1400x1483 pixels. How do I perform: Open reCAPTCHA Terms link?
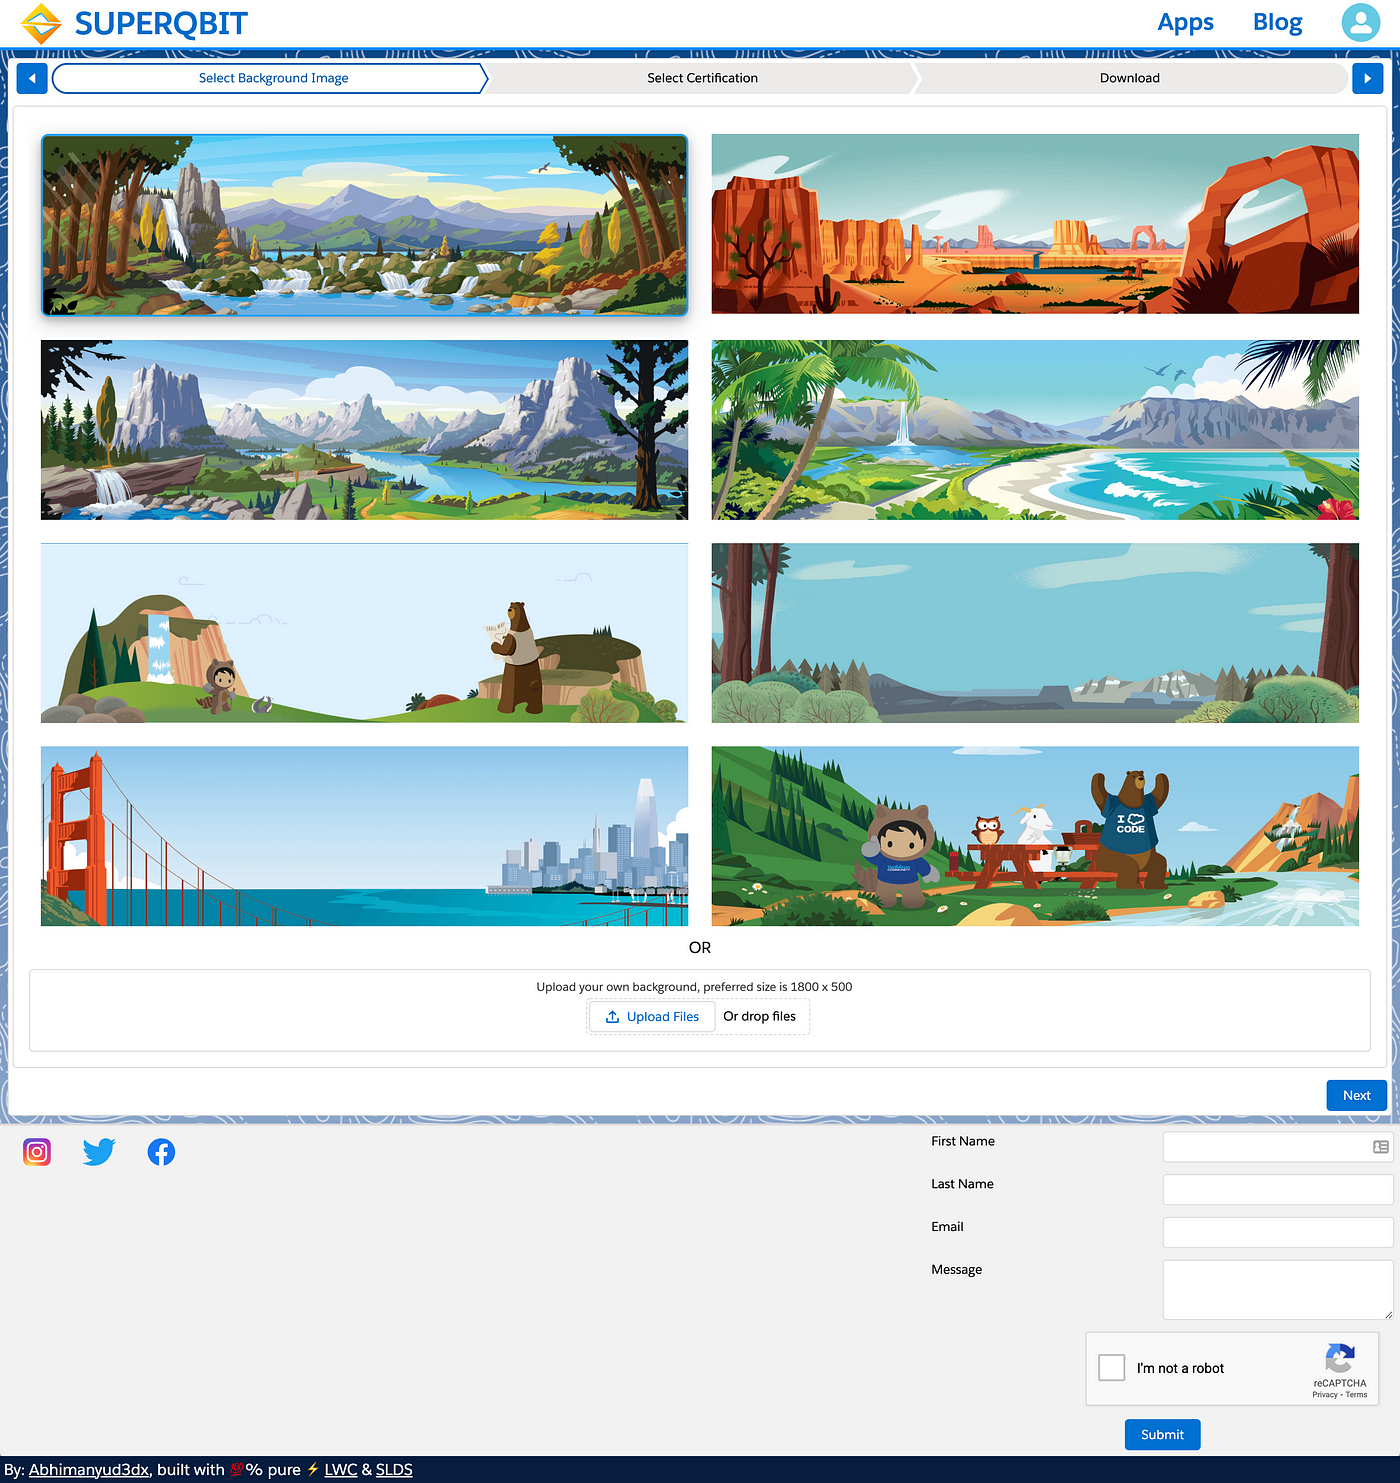point(1356,1395)
